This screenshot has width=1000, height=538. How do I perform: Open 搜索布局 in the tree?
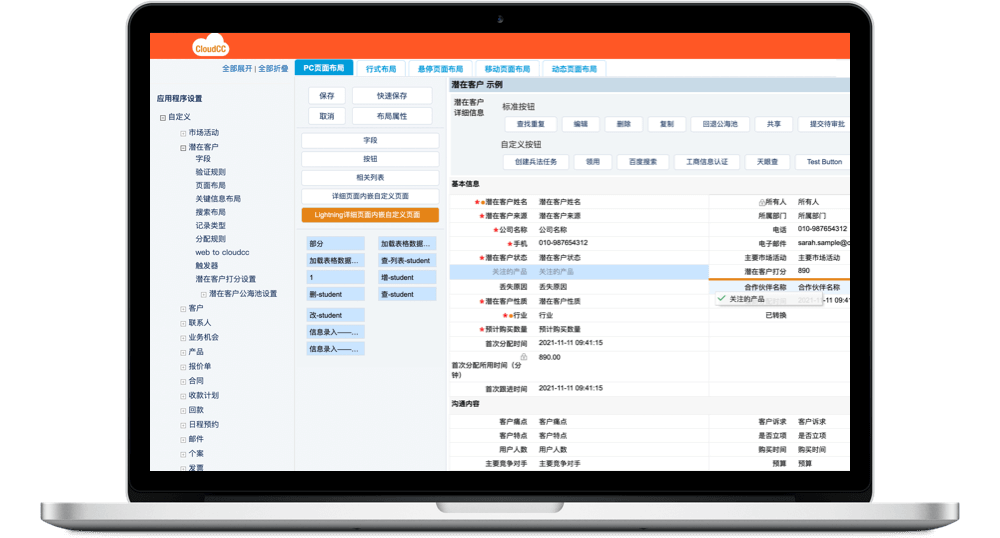pos(210,212)
